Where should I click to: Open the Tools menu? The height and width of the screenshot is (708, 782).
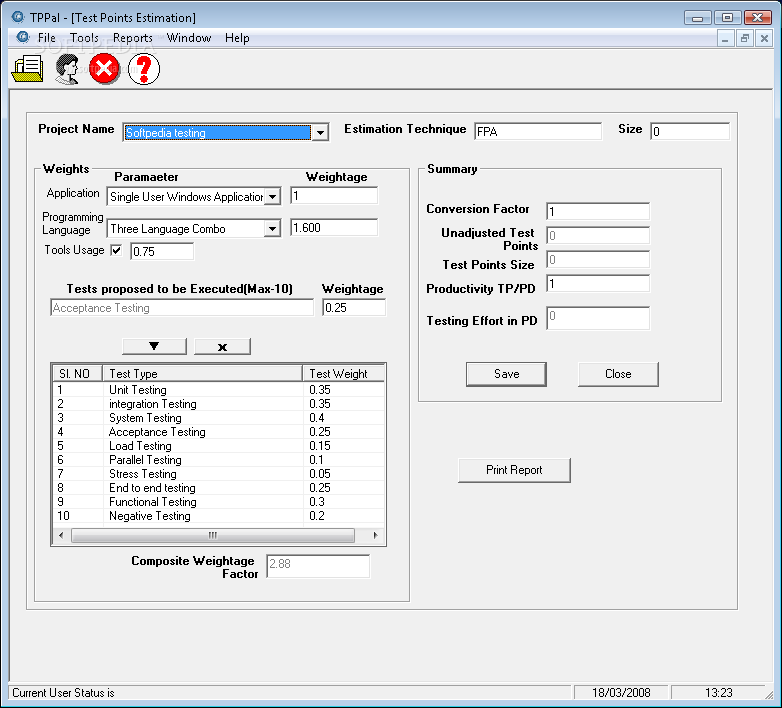(84, 38)
